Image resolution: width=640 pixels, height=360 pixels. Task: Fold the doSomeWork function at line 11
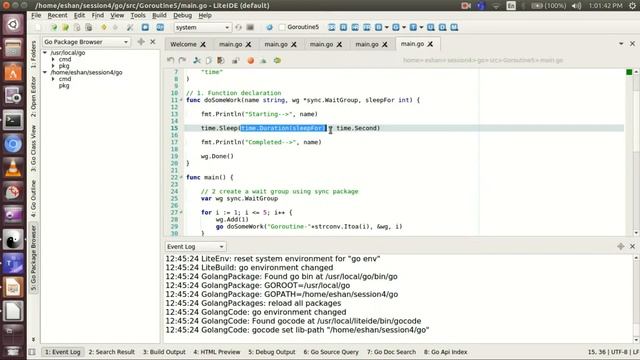pyautogui.click(x=181, y=100)
